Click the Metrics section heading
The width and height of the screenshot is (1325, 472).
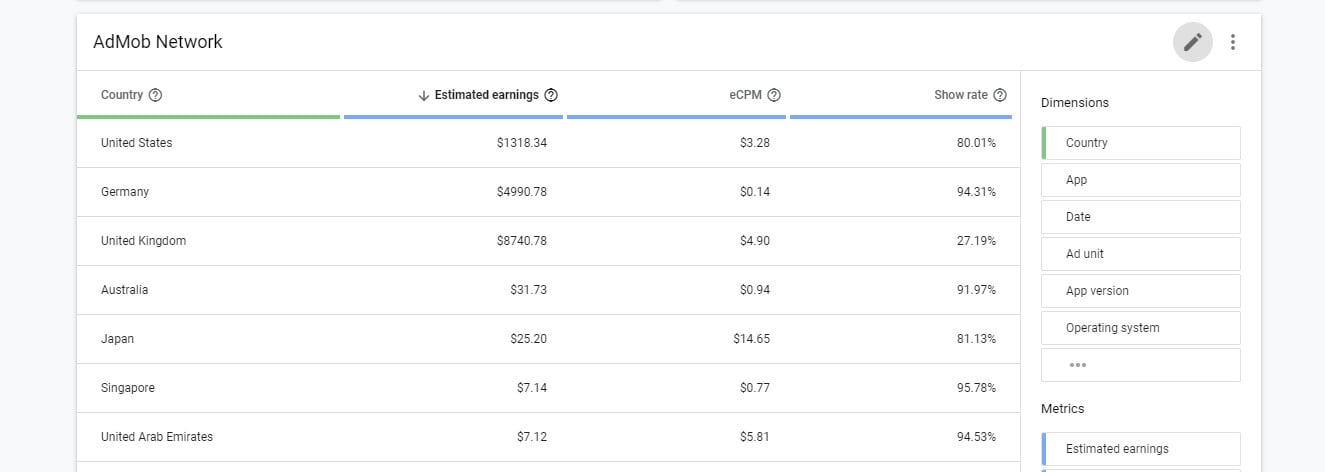click(x=1063, y=409)
